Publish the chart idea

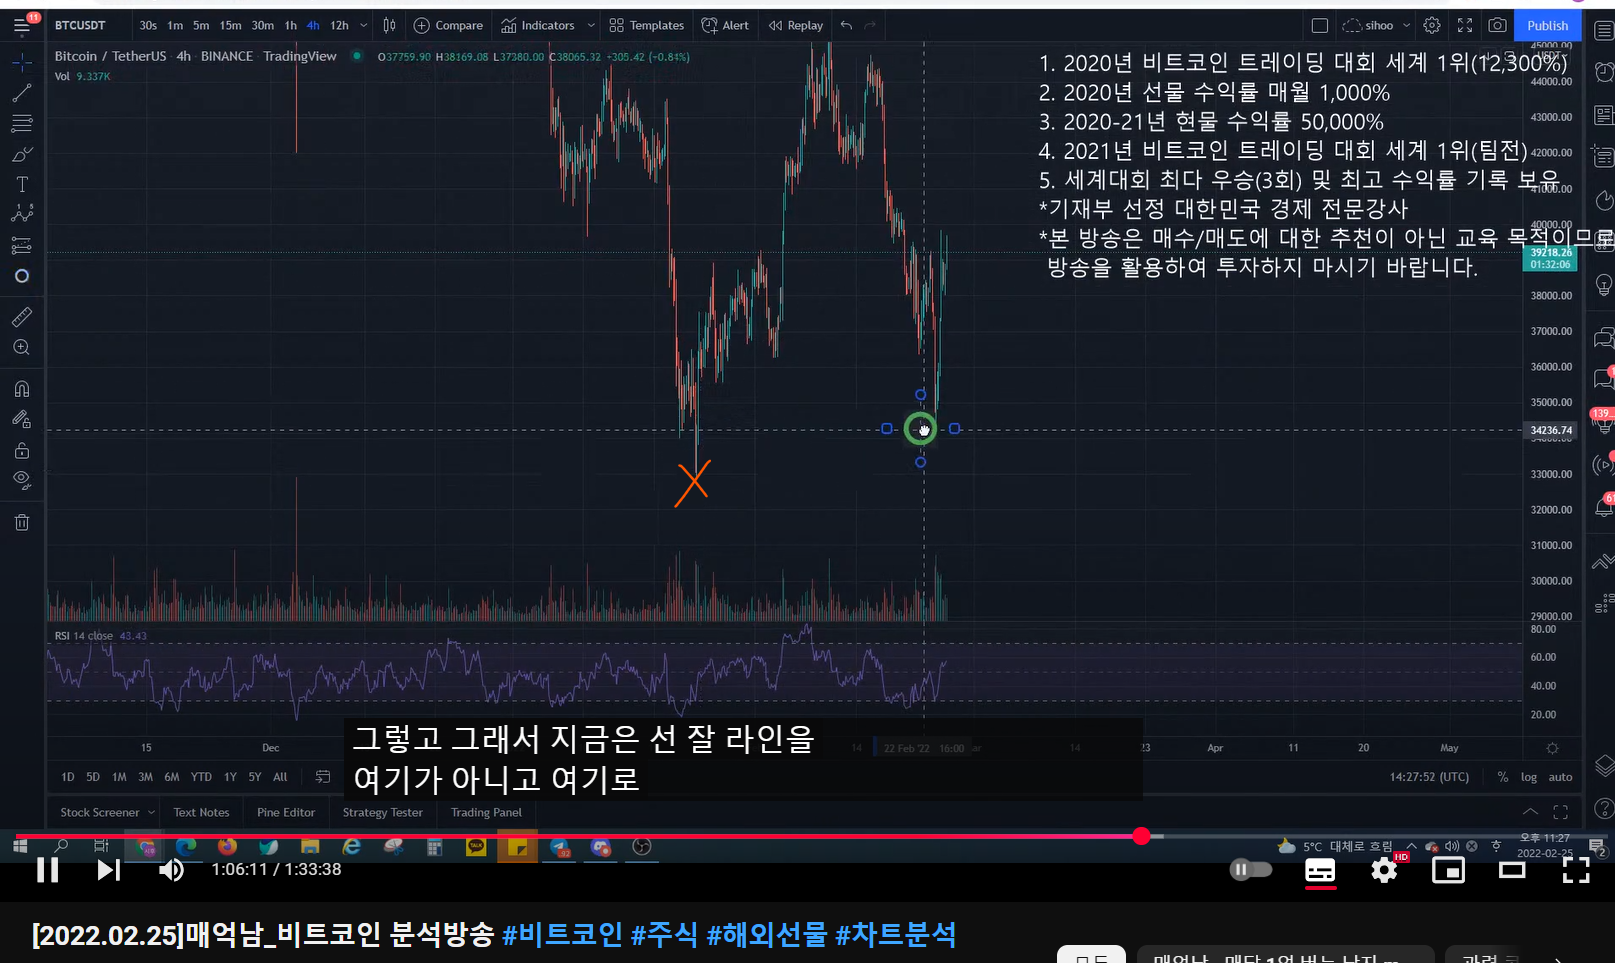[x=1547, y=26]
